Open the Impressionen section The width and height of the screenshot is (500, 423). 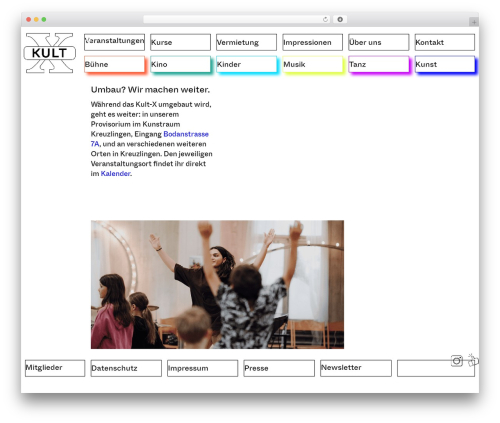[313, 42]
